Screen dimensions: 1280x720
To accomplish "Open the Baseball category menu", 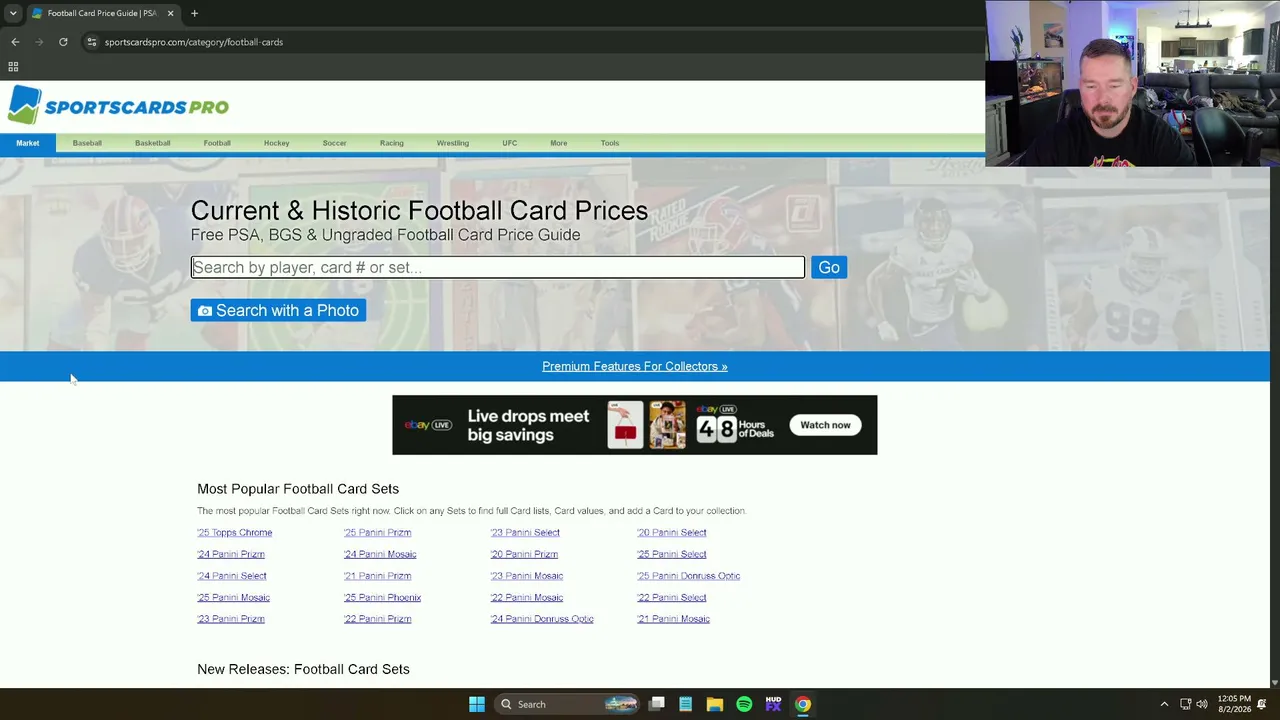I will click(x=87, y=143).
